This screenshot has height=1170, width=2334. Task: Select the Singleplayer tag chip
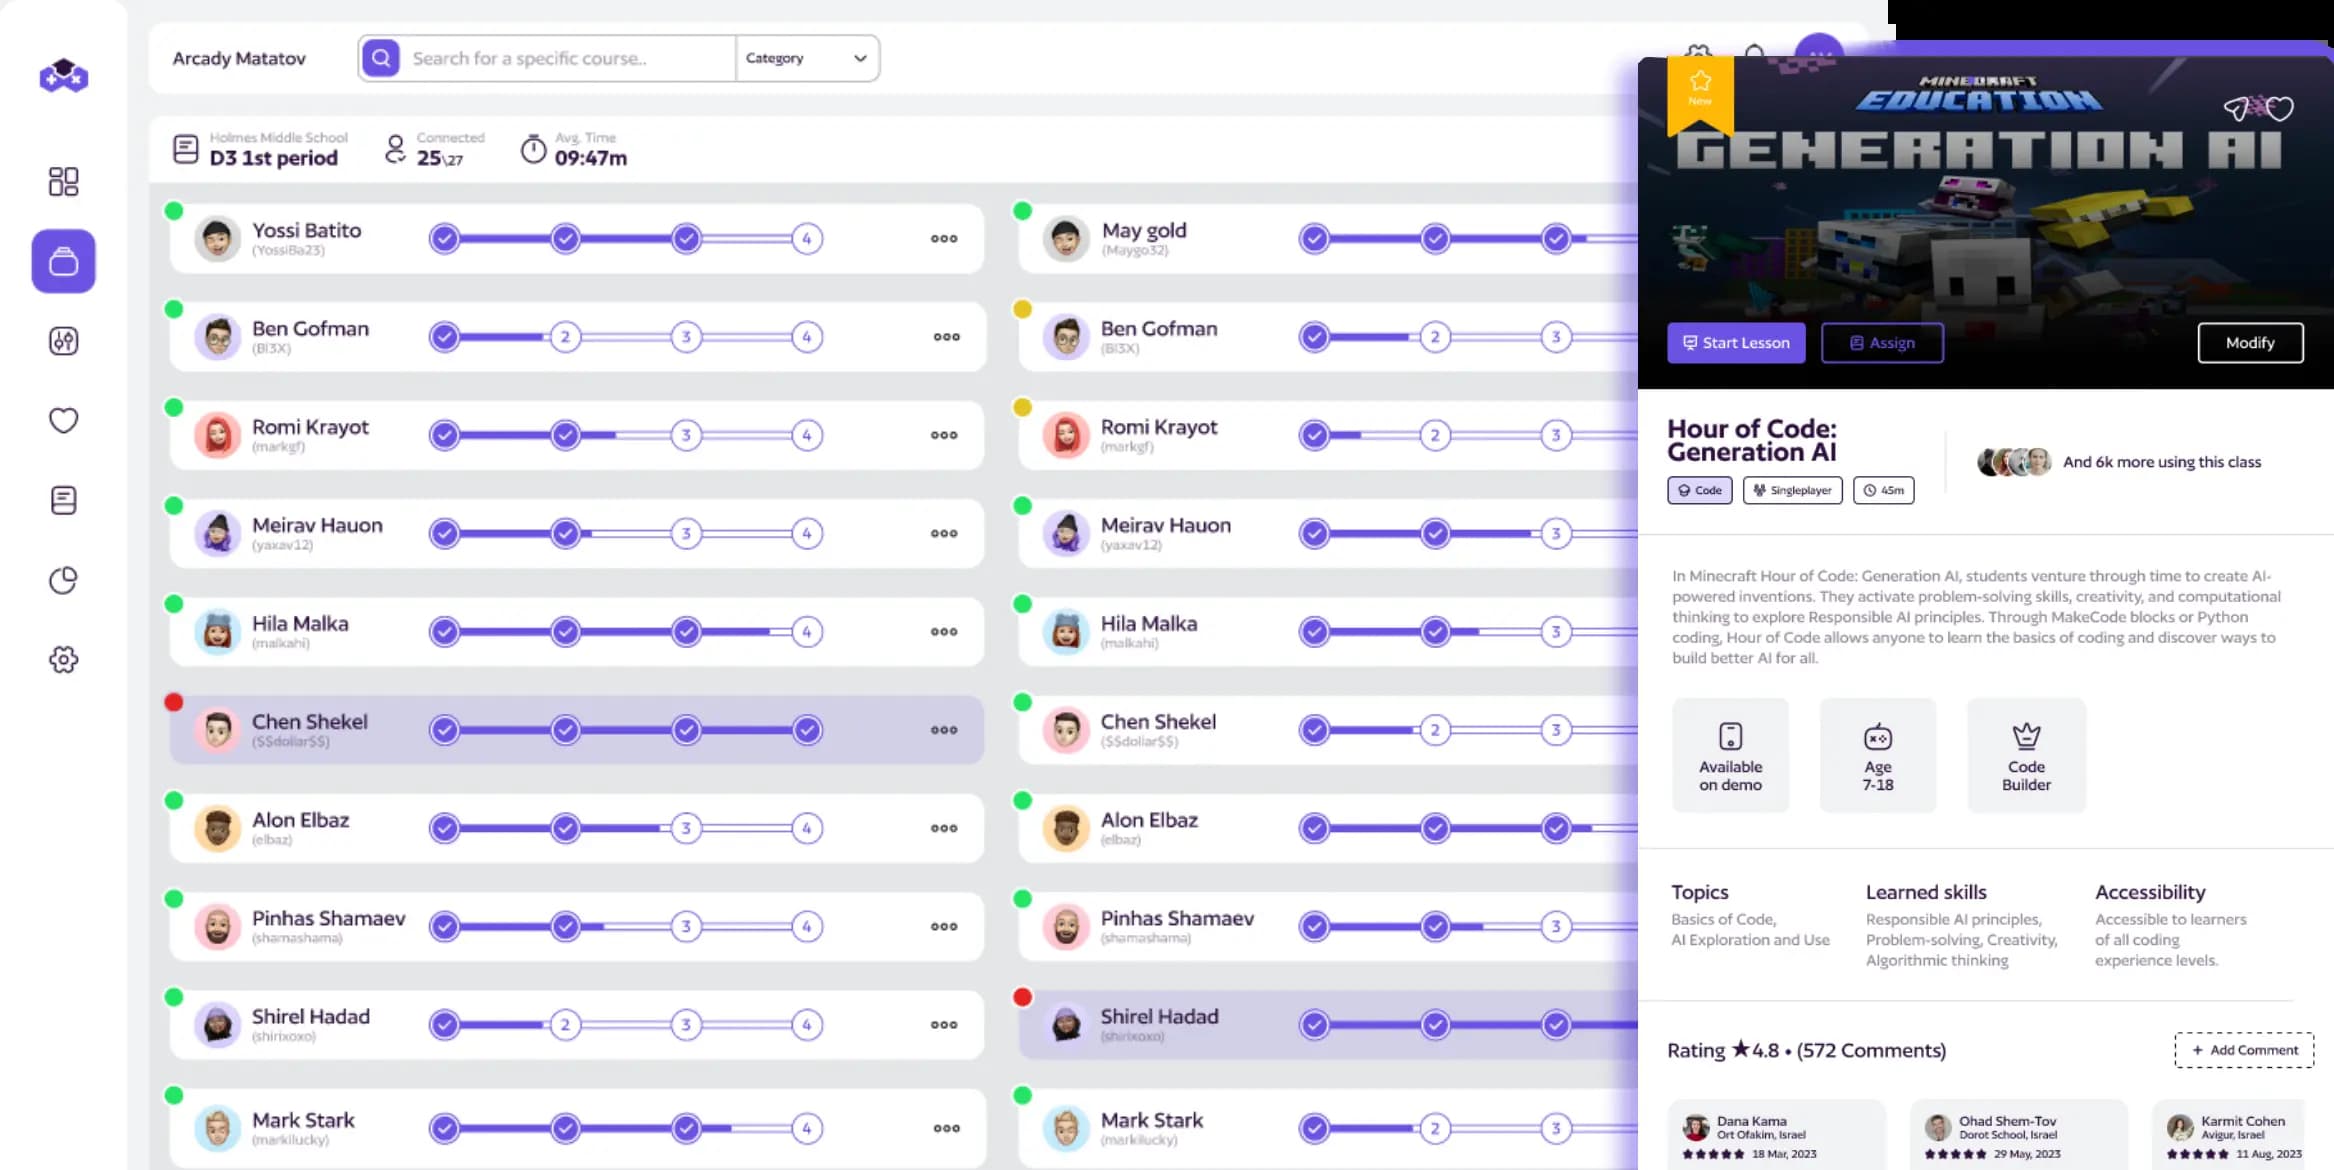click(x=1792, y=490)
